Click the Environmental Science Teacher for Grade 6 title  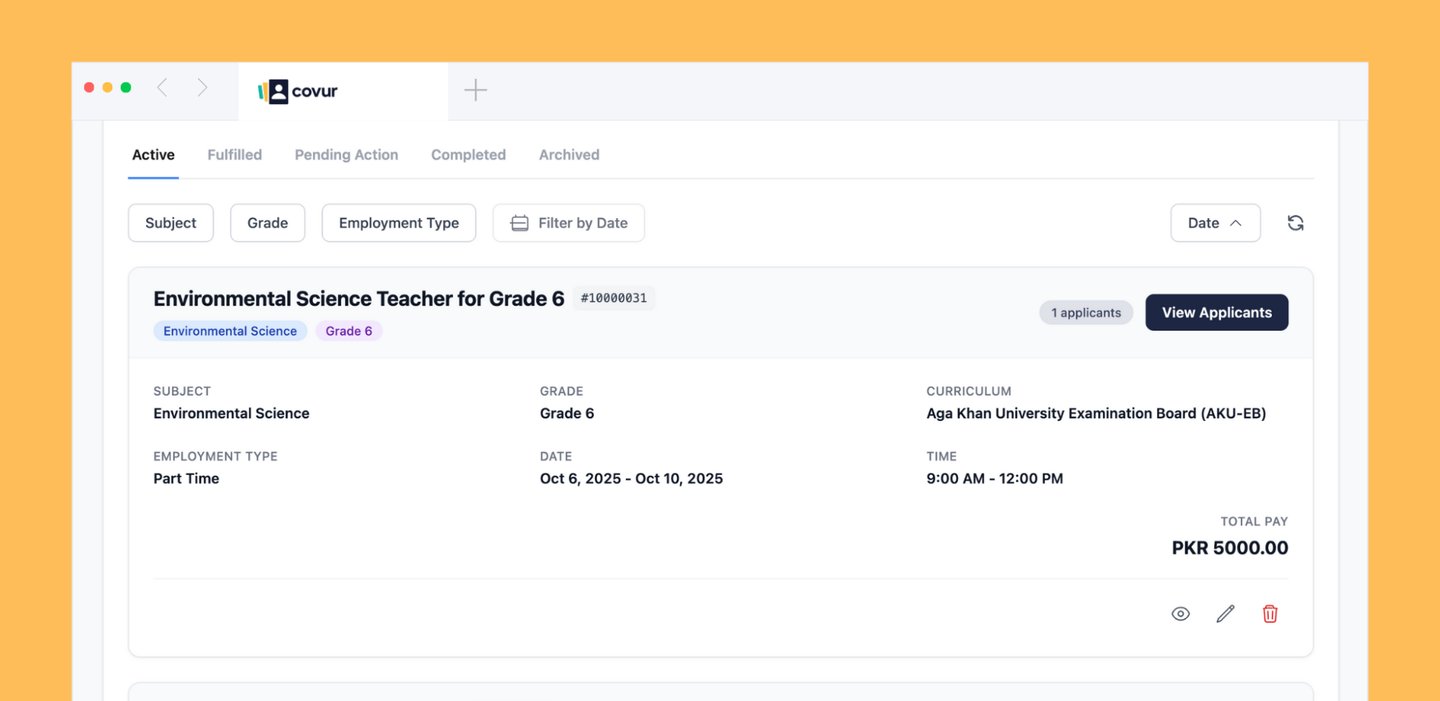click(x=359, y=298)
